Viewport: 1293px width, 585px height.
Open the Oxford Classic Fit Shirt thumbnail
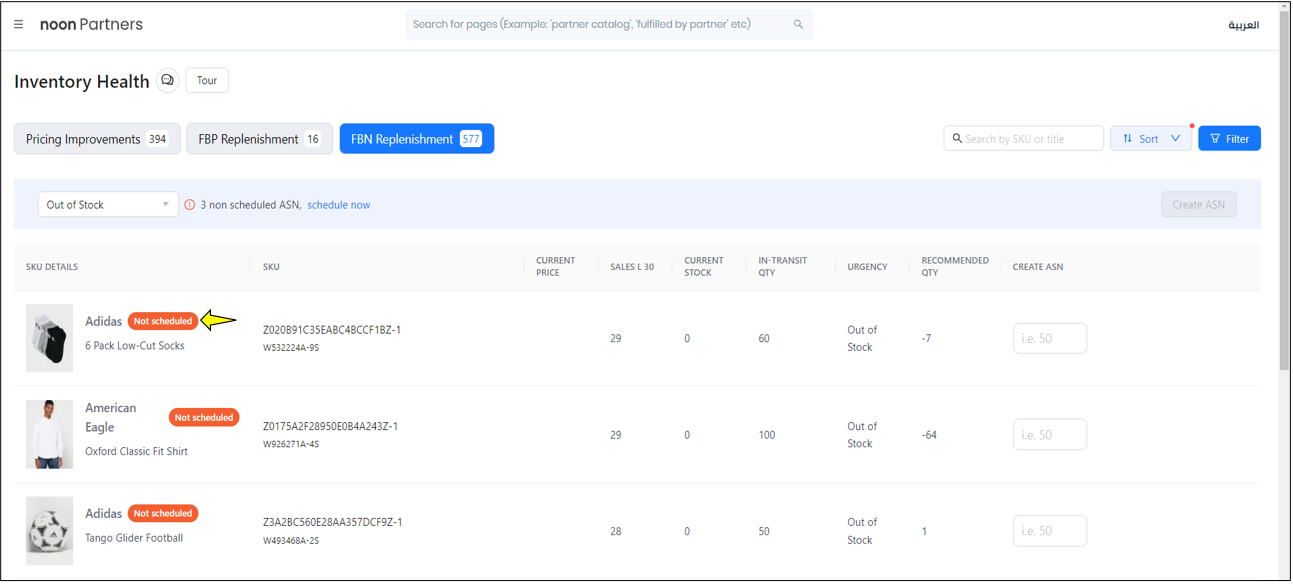[x=49, y=435]
